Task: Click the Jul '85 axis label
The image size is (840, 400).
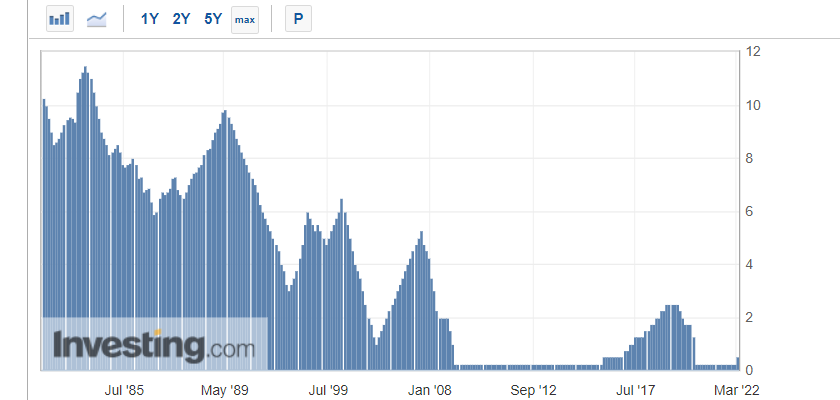Action: pos(124,390)
